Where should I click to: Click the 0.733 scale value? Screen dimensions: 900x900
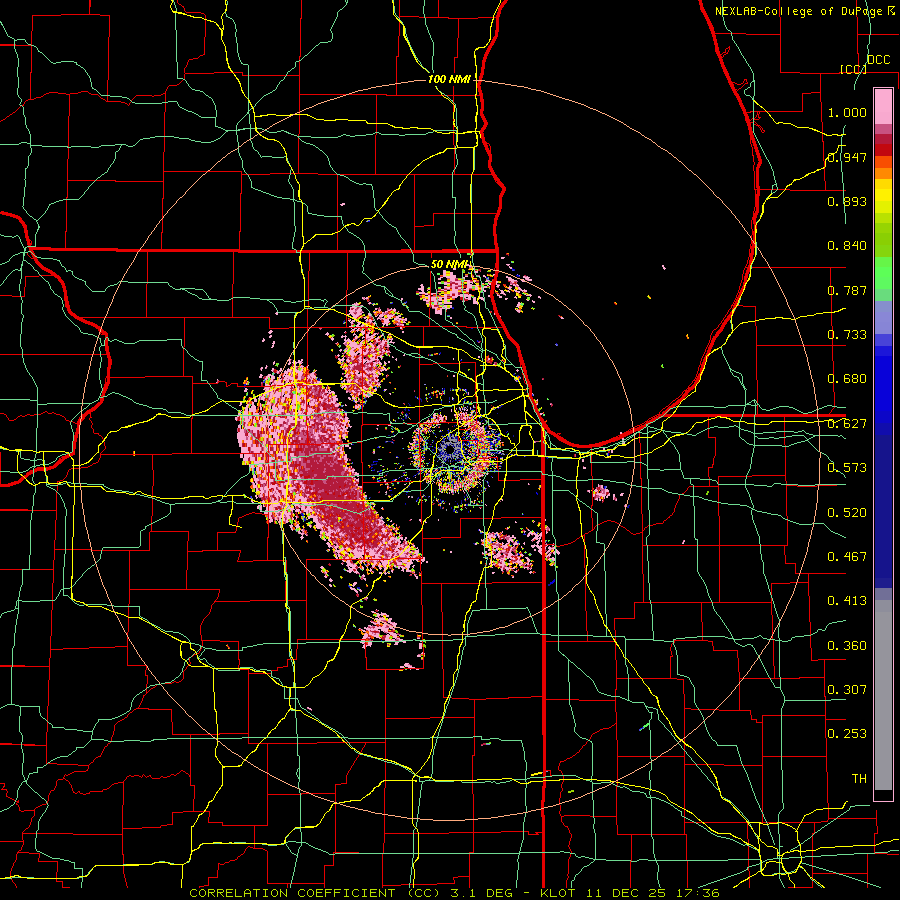tap(847, 335)
